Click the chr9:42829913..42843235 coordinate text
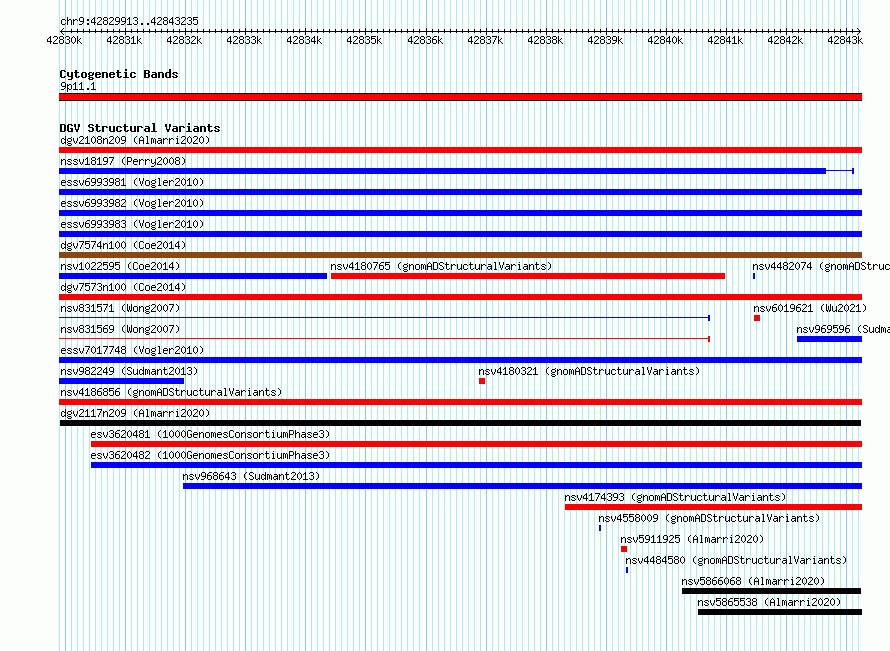The width and height of the screenshot is (890, 651). point(129,21)
